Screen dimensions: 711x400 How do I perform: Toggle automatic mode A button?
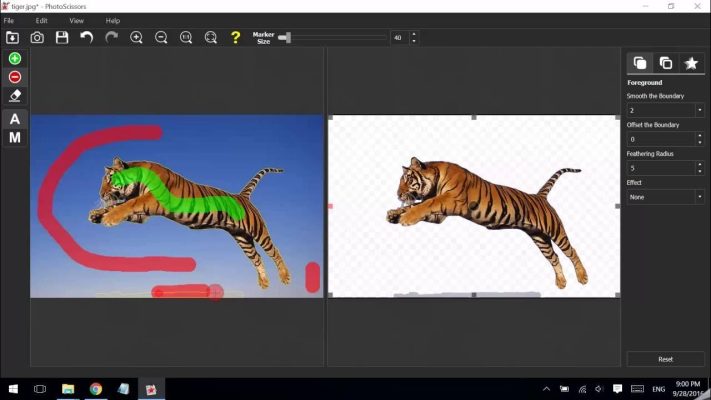tap(14, 119)
